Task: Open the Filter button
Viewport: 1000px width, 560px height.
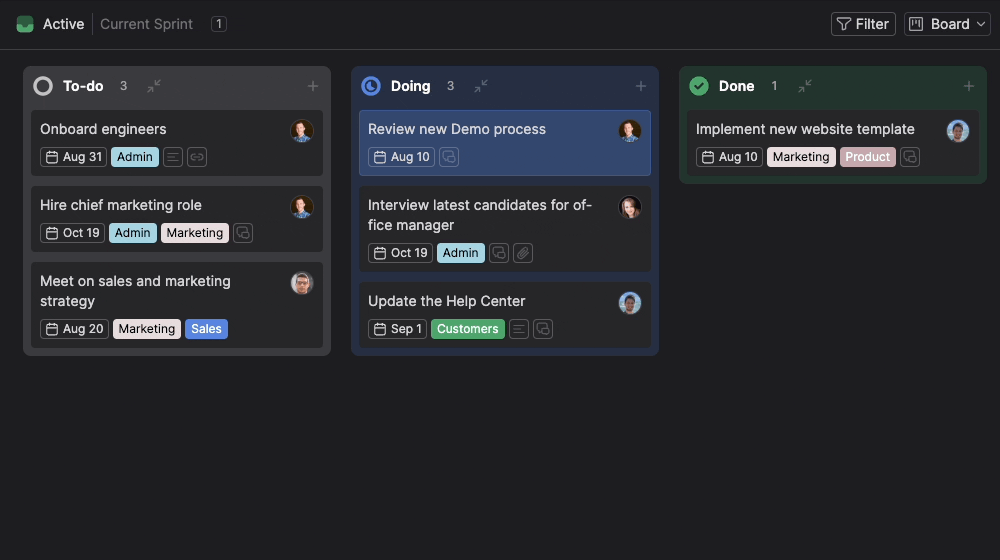Action: (x=863, y=24)
